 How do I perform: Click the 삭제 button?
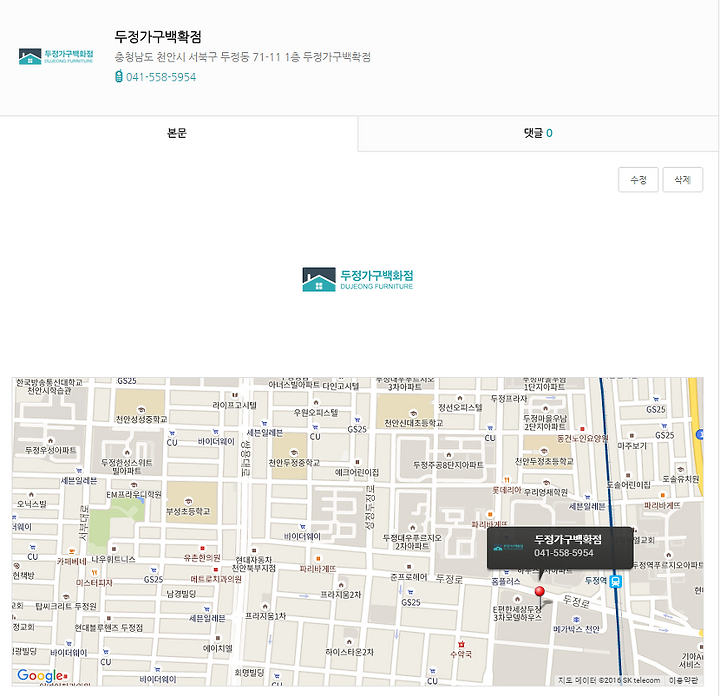click(x=682, y=180)
